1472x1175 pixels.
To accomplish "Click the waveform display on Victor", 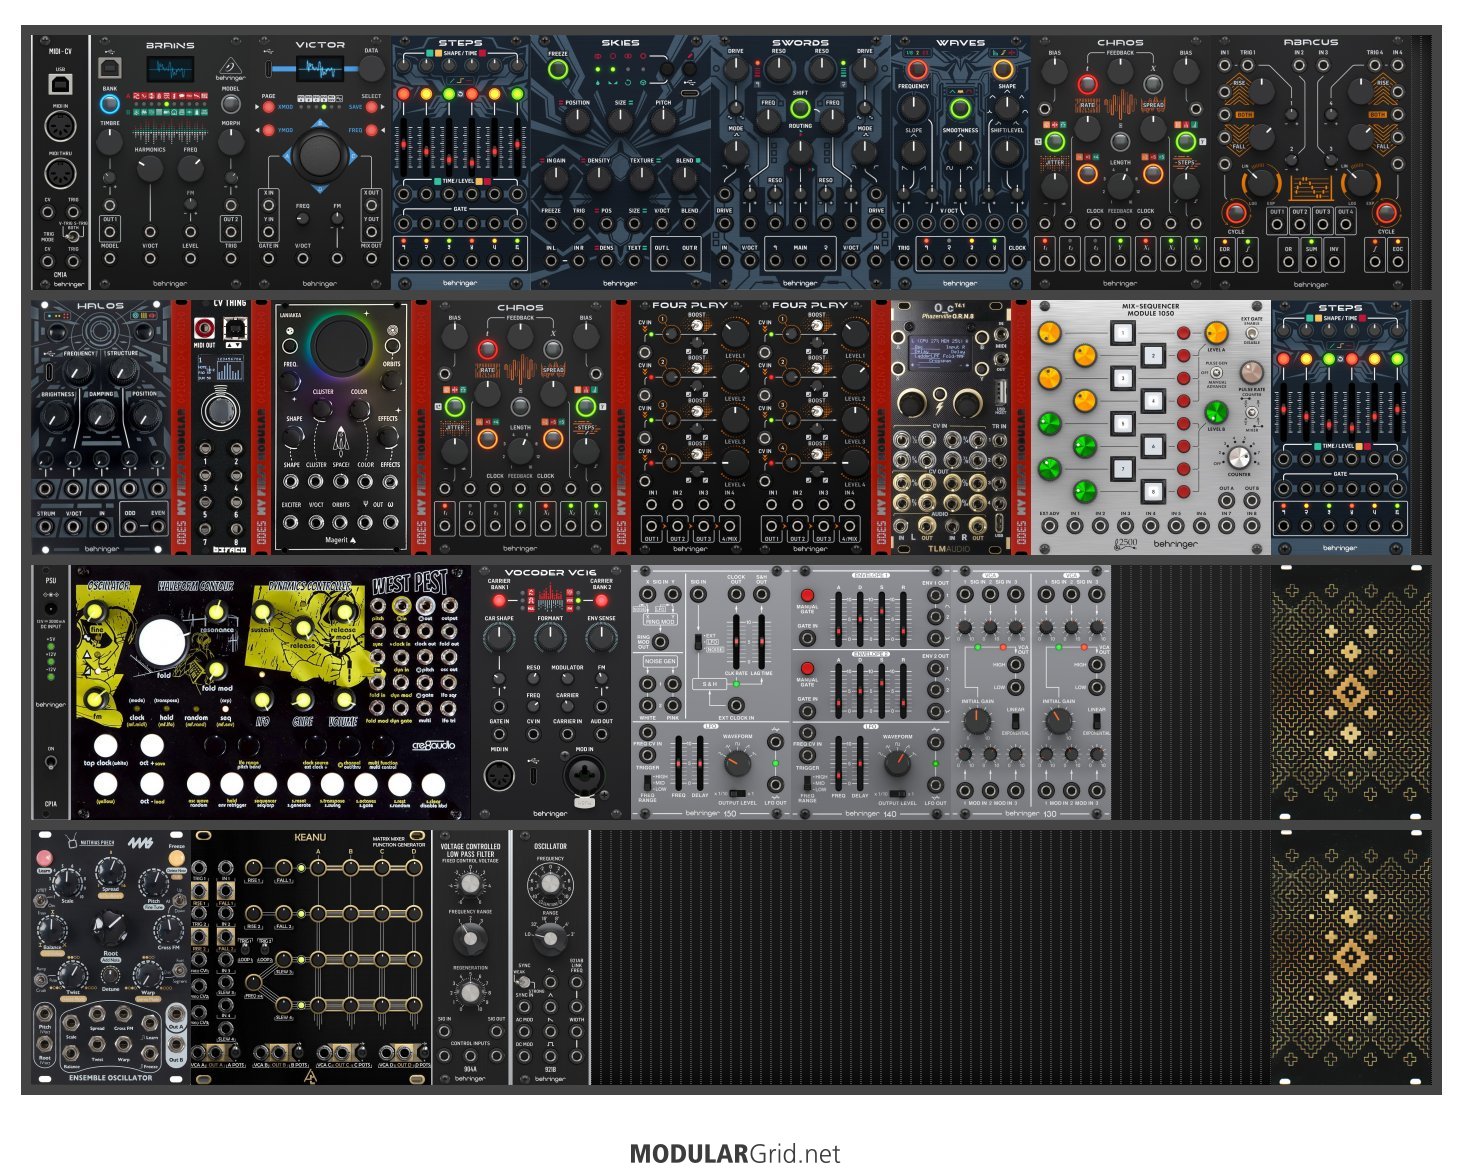I will pyautogui.click(x=320, y=68).
